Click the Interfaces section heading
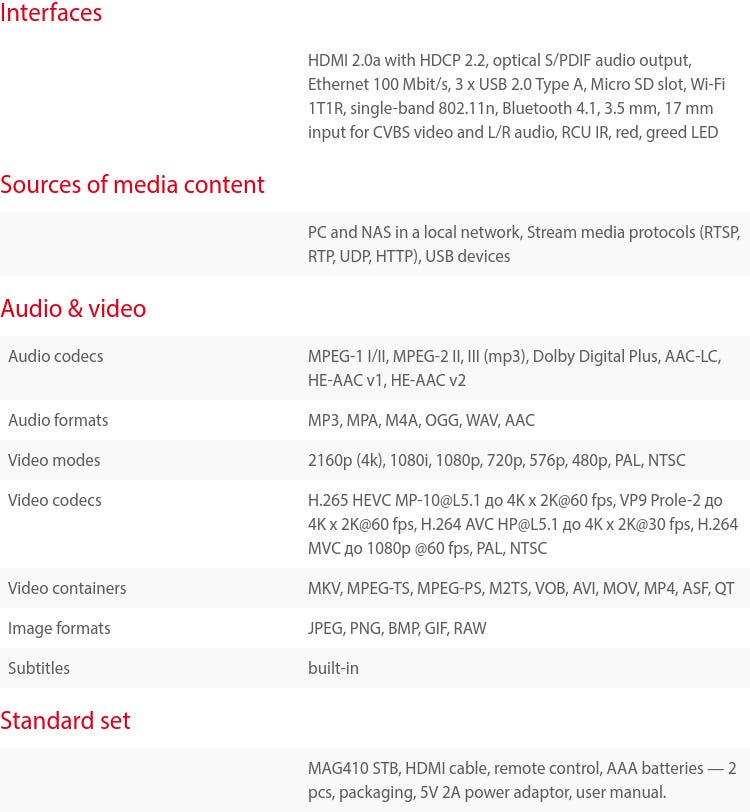Image resolution: width=750 pixels, height=812 pixels. point(51,13)
